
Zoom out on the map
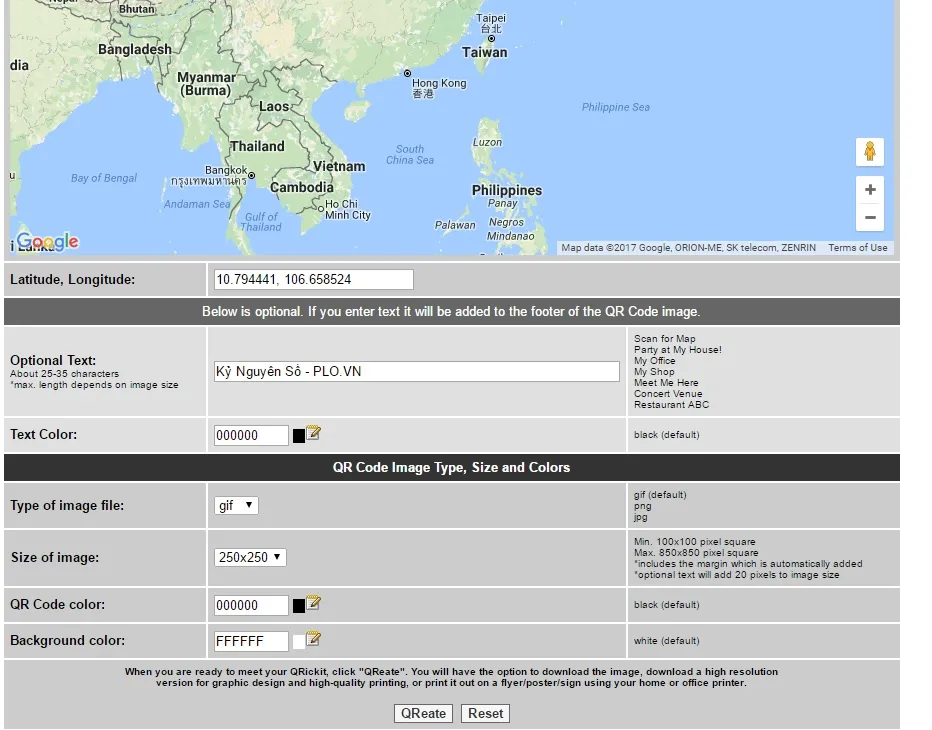869,217
